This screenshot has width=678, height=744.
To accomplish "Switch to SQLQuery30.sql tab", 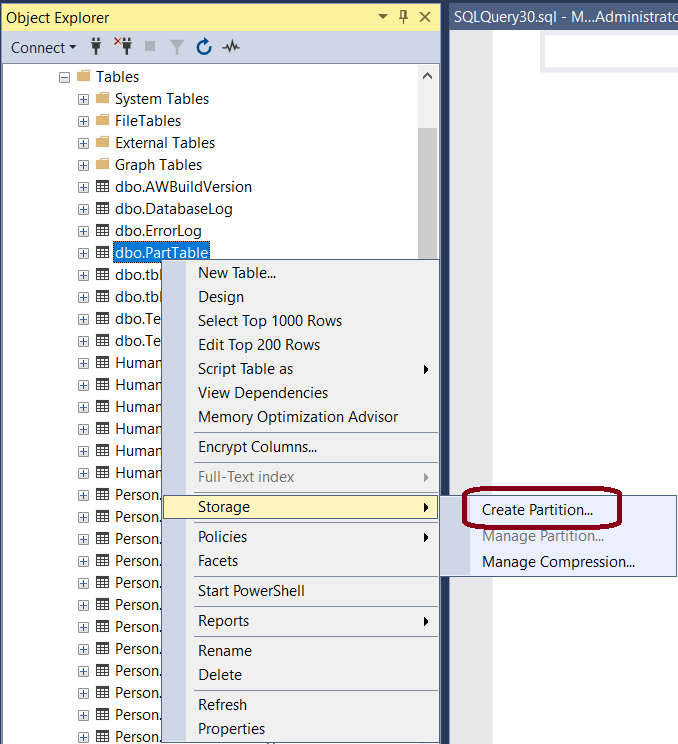I will pos(565,17).
